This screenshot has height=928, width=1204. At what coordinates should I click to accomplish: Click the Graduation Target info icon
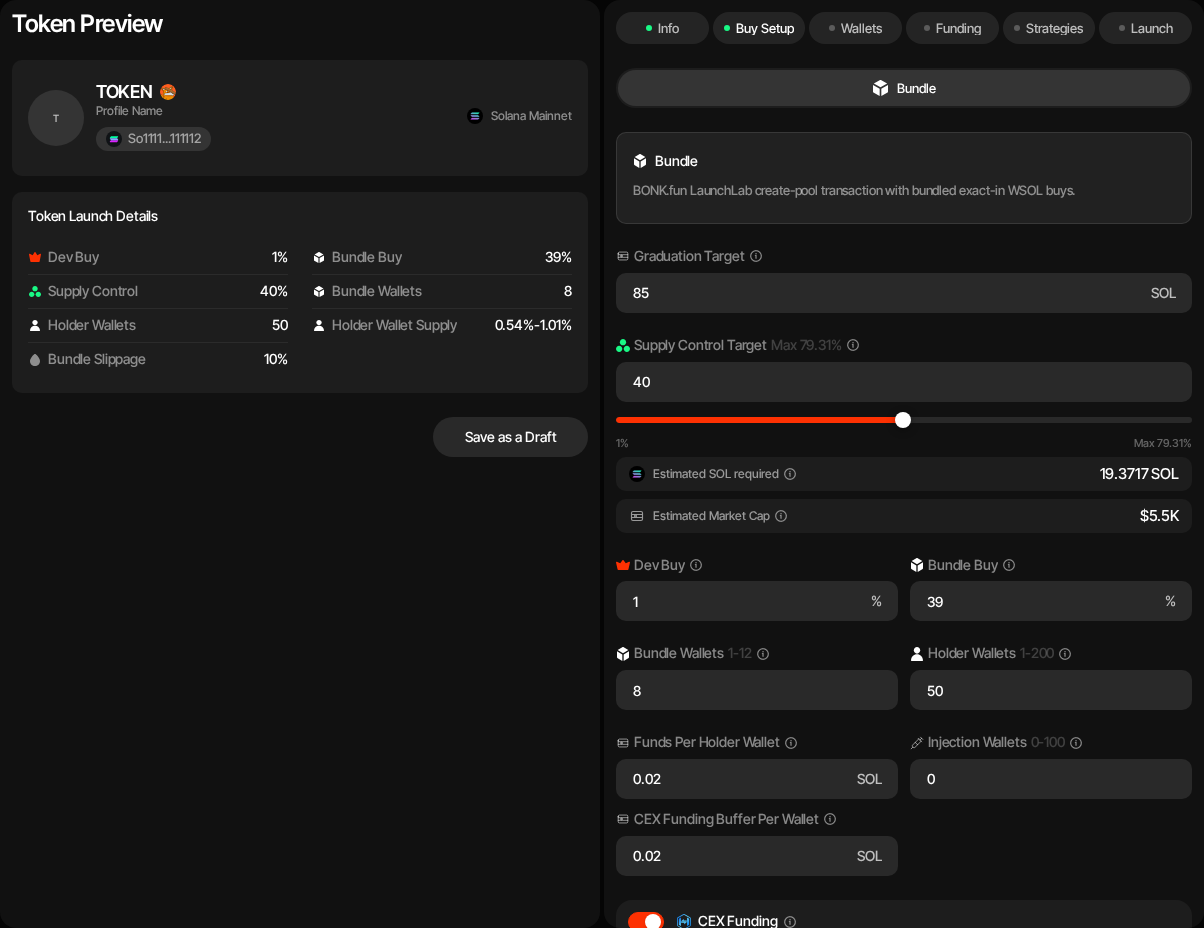tap(756, 256)
